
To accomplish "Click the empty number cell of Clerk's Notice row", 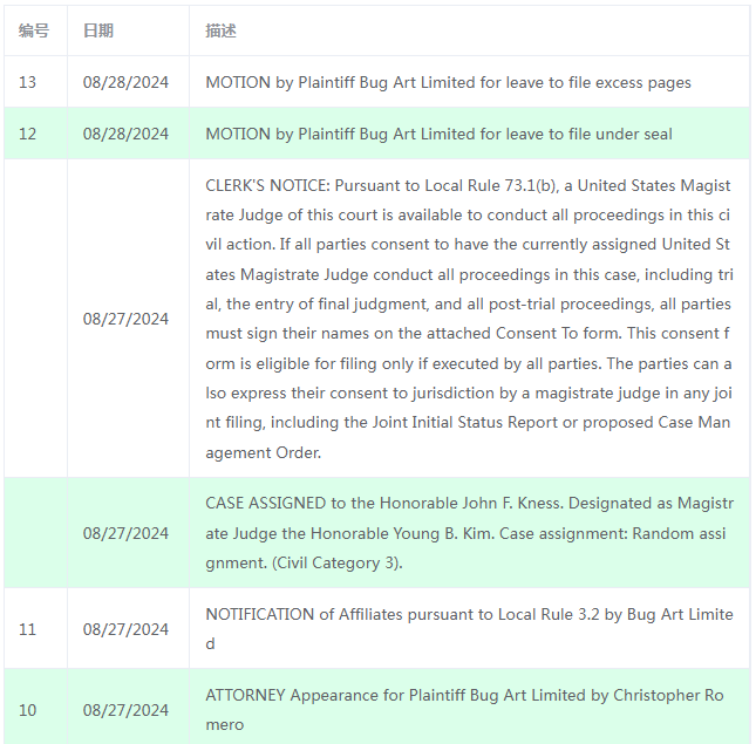I will pos(36,318).
